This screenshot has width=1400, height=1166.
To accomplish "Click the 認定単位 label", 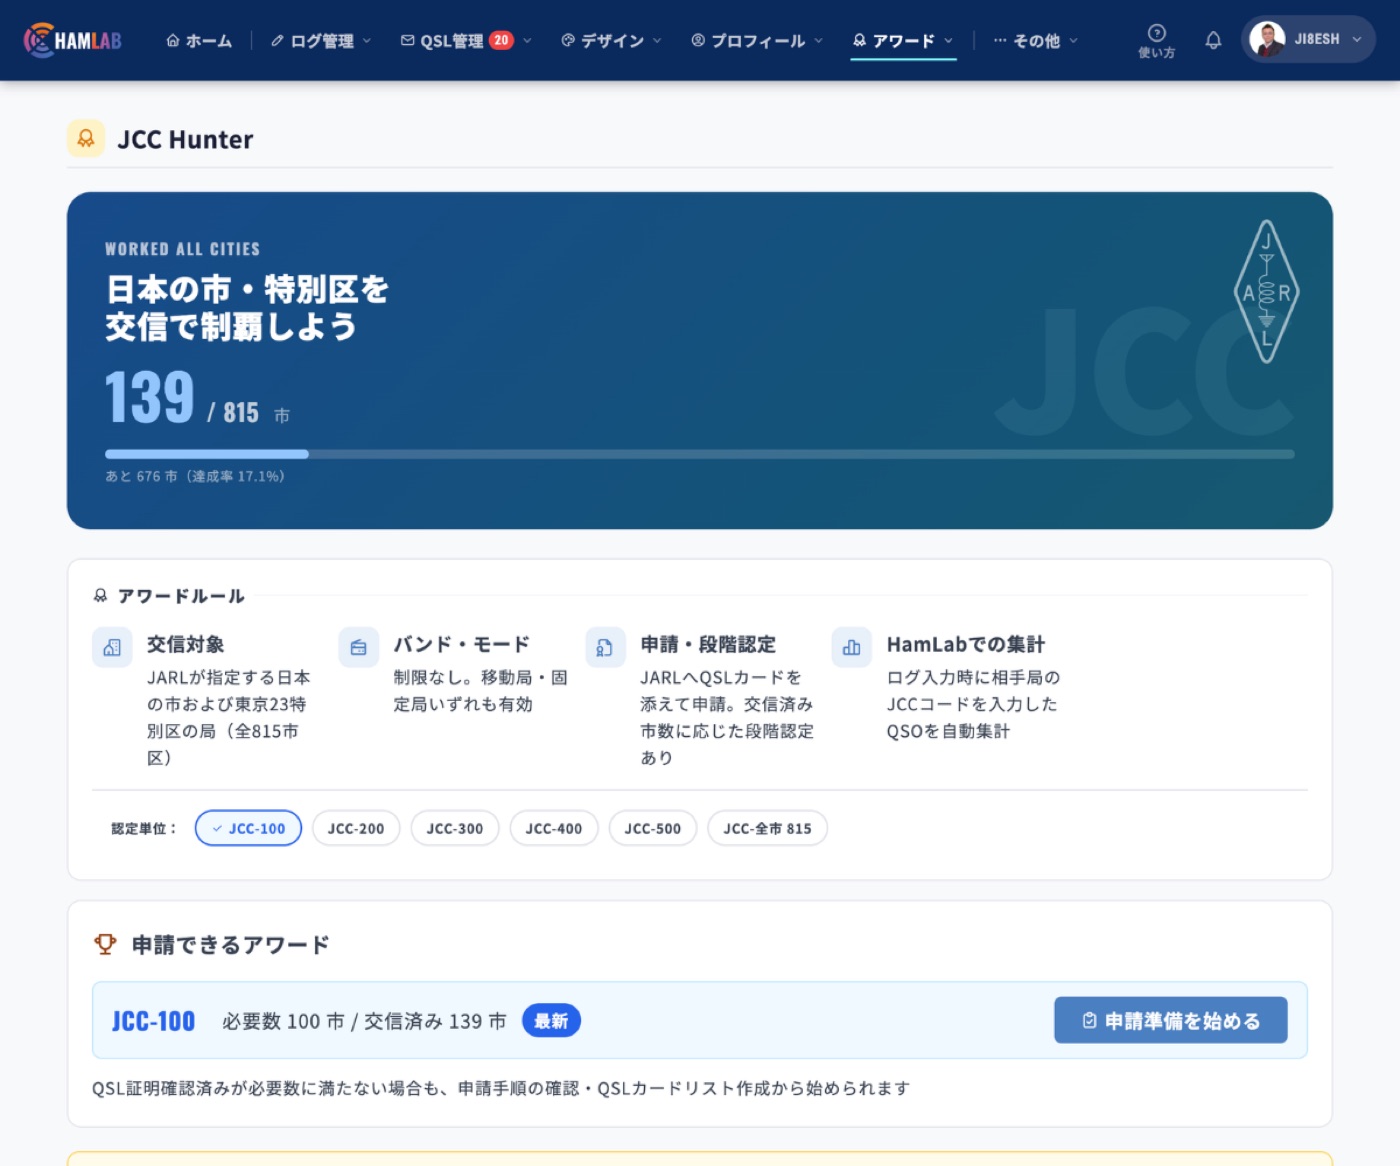I will pyautogui.click(x=144, y=828).
